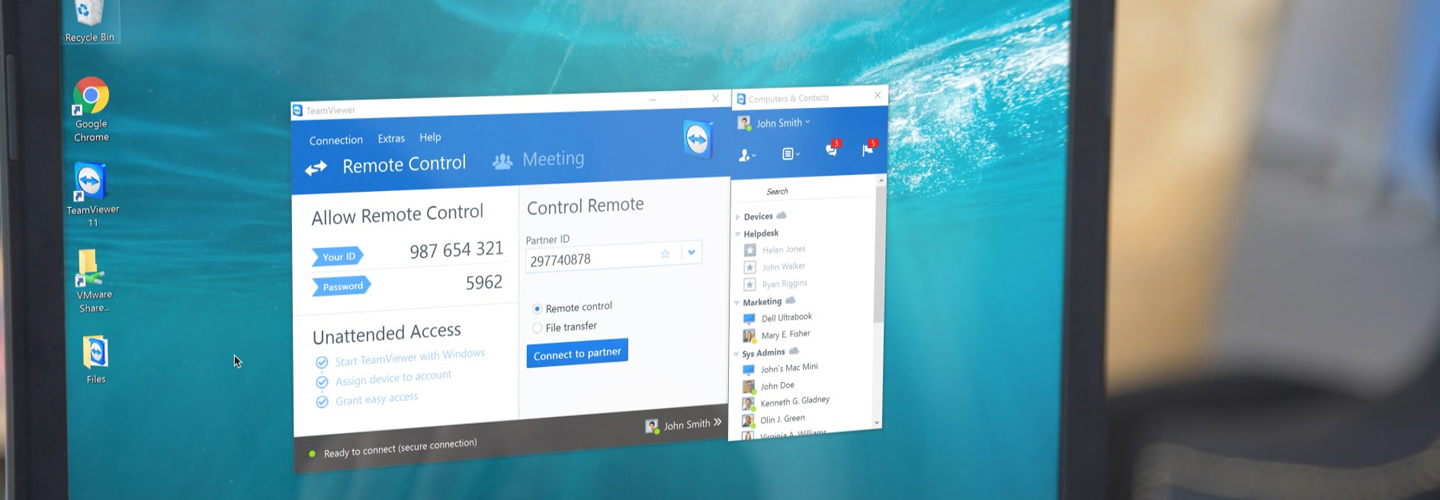The height and width of the screenshot is (500, 1440).
Task: Click Mary E. Fisher's avatar
Action: [749, 336]
